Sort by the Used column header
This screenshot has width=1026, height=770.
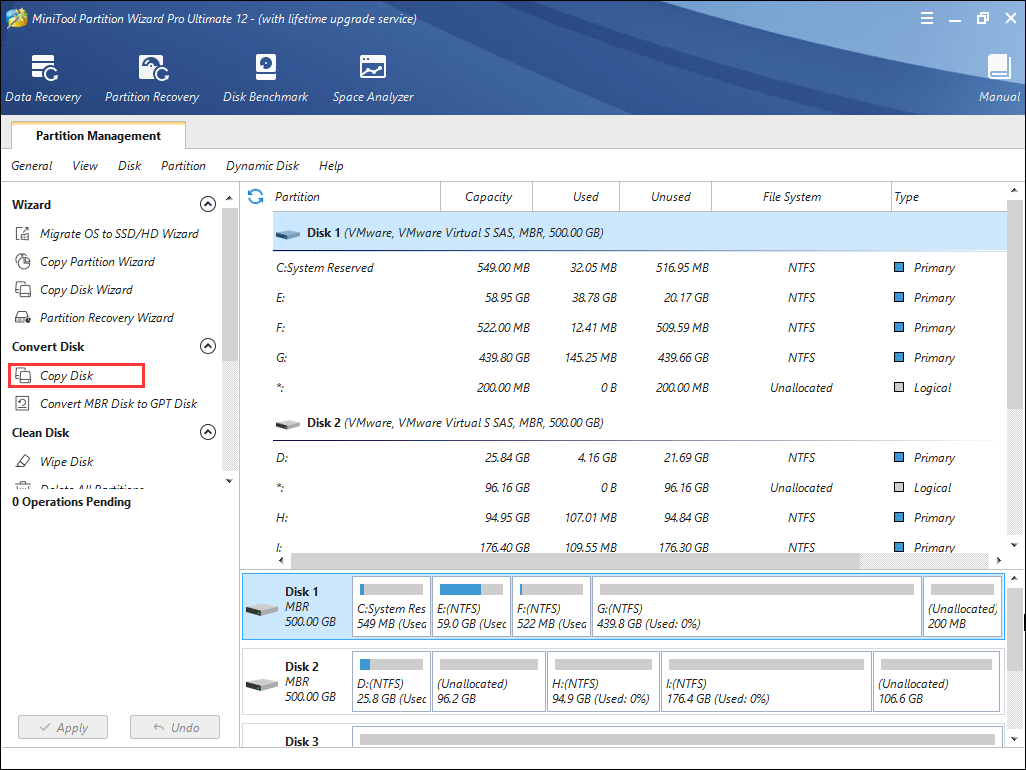[x=576, y=196]
